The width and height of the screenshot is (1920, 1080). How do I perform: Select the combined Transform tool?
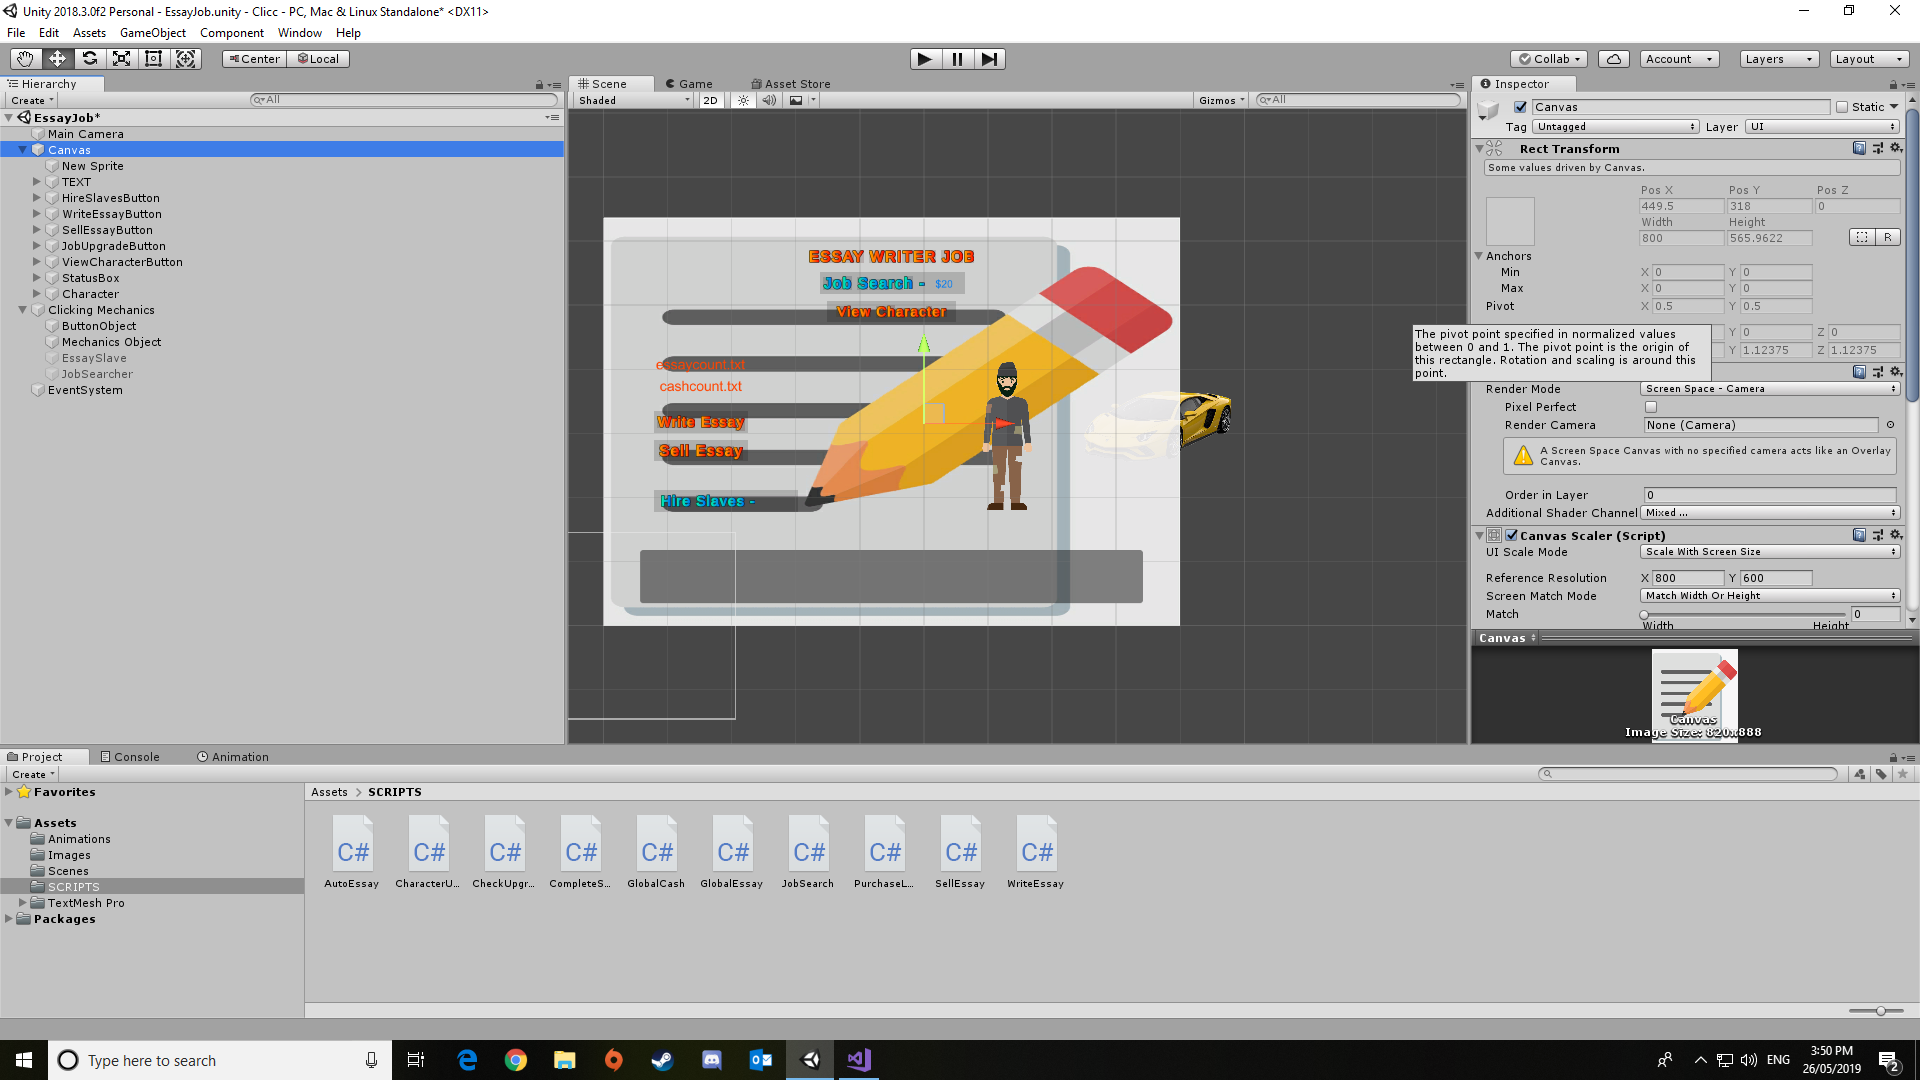(185, 59)
